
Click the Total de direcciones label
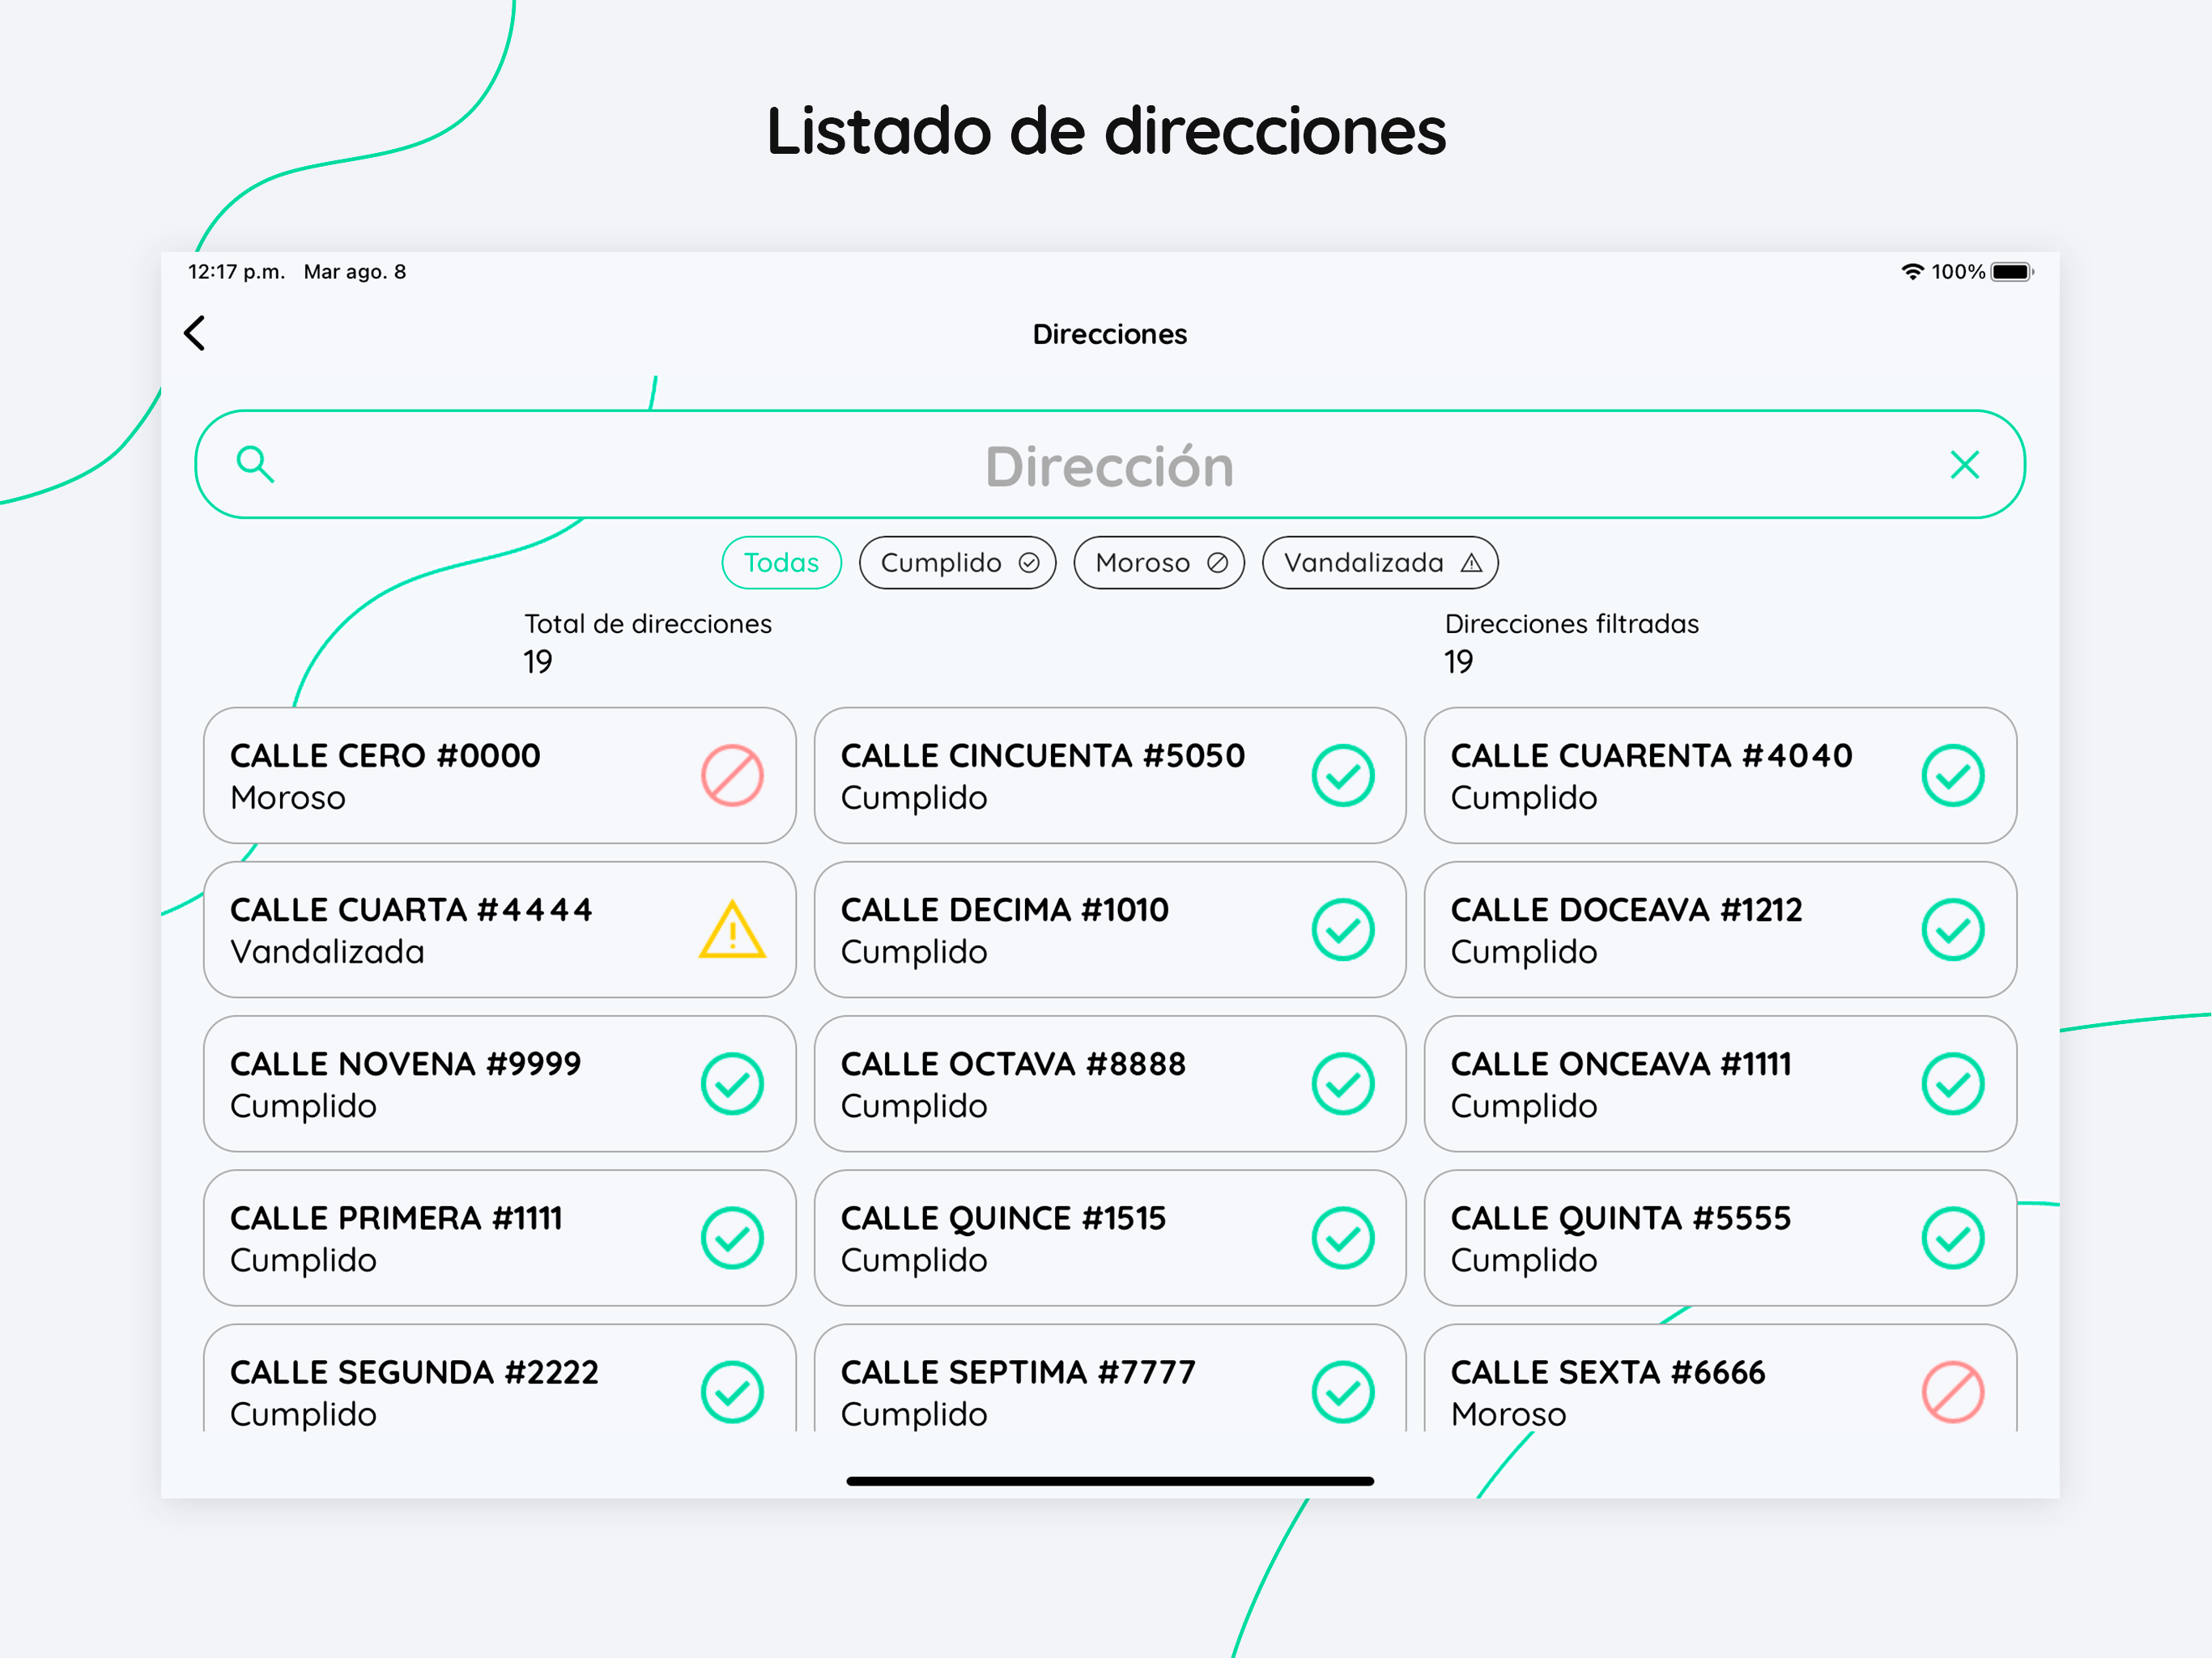coord(648,624)
